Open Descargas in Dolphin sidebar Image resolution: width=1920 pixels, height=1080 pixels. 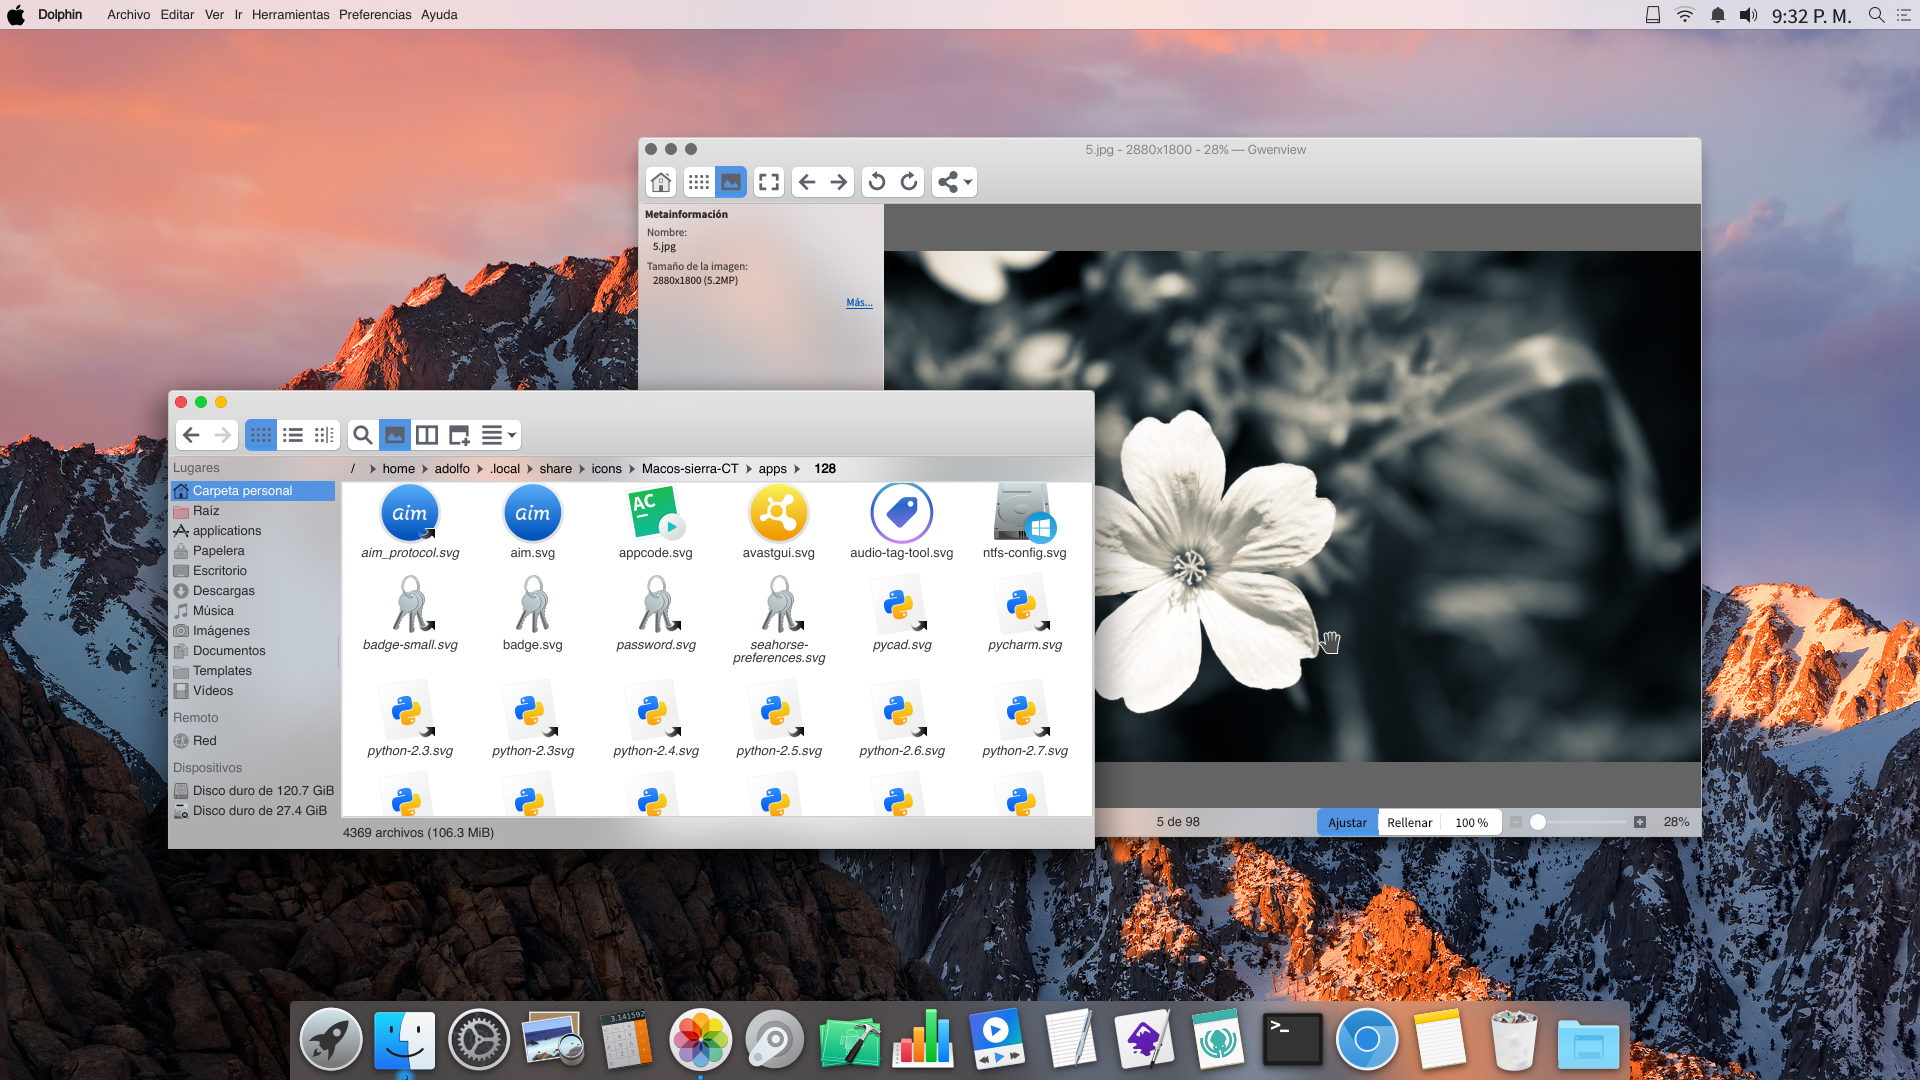click(253, 591)
